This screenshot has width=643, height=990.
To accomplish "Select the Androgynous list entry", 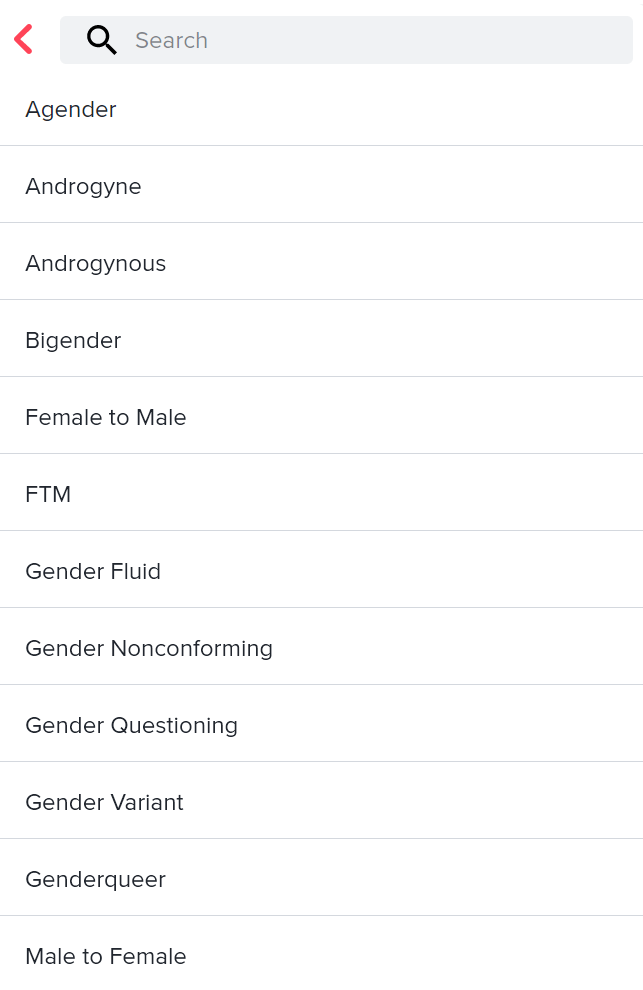I will (x=96, y=264).
